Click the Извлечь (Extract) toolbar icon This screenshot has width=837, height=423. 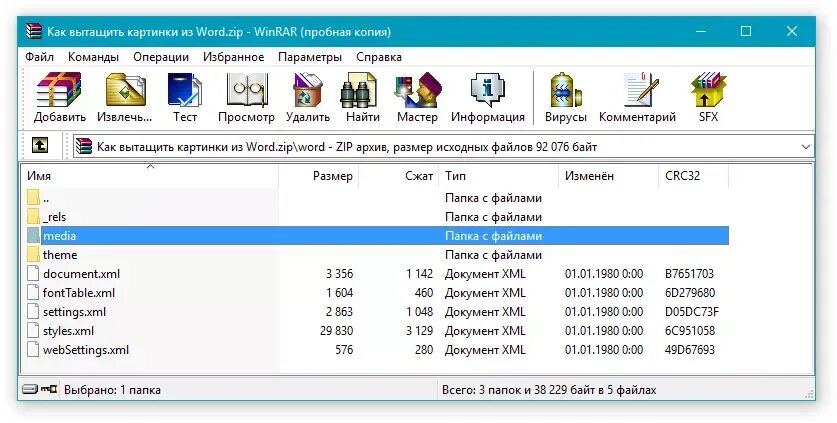(124, 98)
